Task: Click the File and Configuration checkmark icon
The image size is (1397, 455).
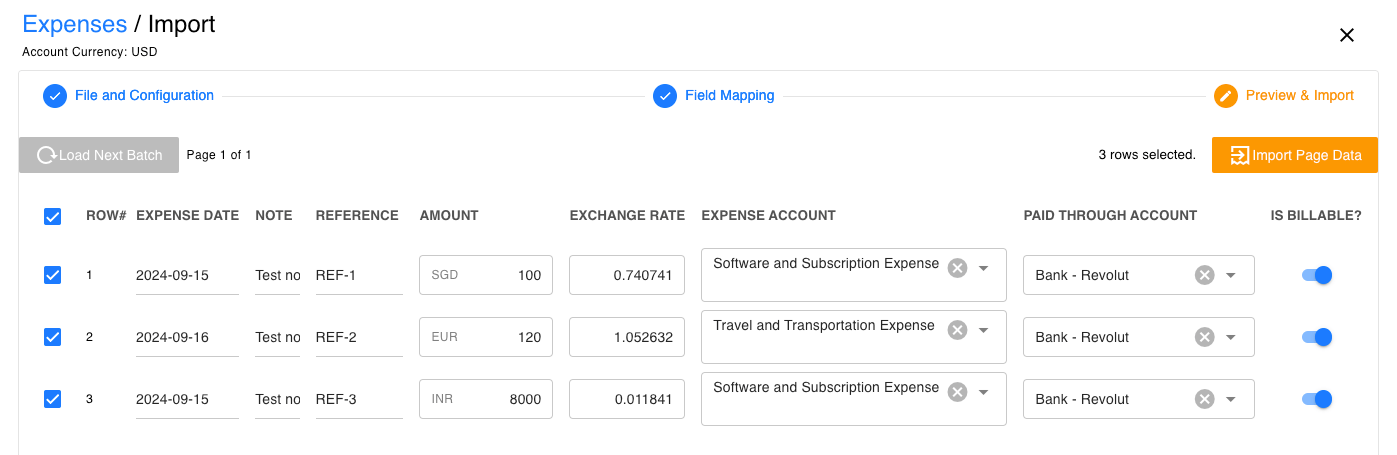Action: point(55,96)
